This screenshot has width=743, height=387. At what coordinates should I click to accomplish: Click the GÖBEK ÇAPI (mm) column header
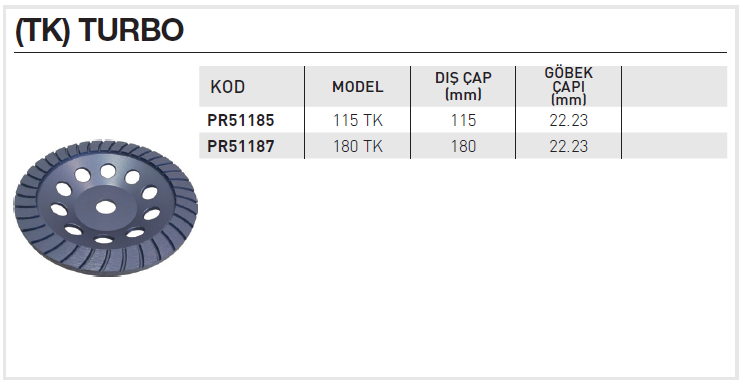569,86
